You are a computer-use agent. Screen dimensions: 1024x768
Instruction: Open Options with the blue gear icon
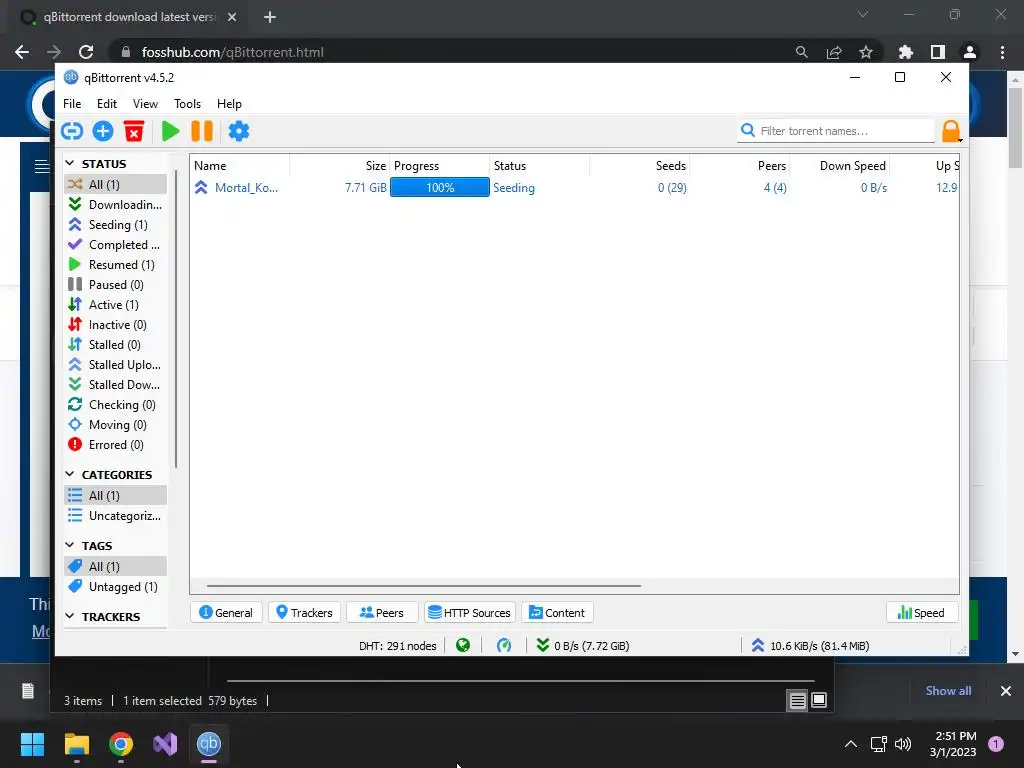[x=238, y=131]
